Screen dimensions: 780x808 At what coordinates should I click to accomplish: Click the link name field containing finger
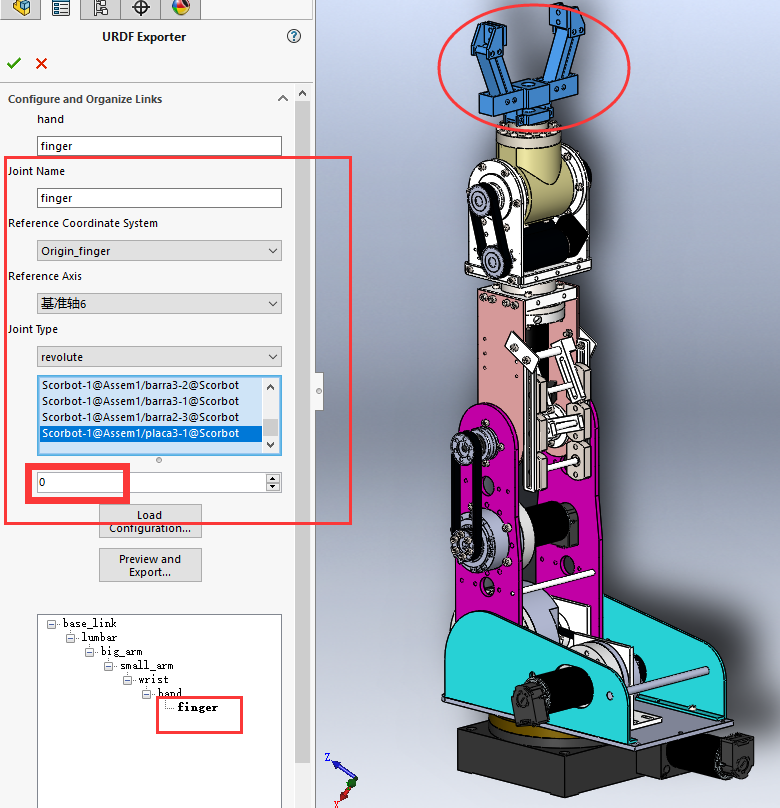point(159,146)
